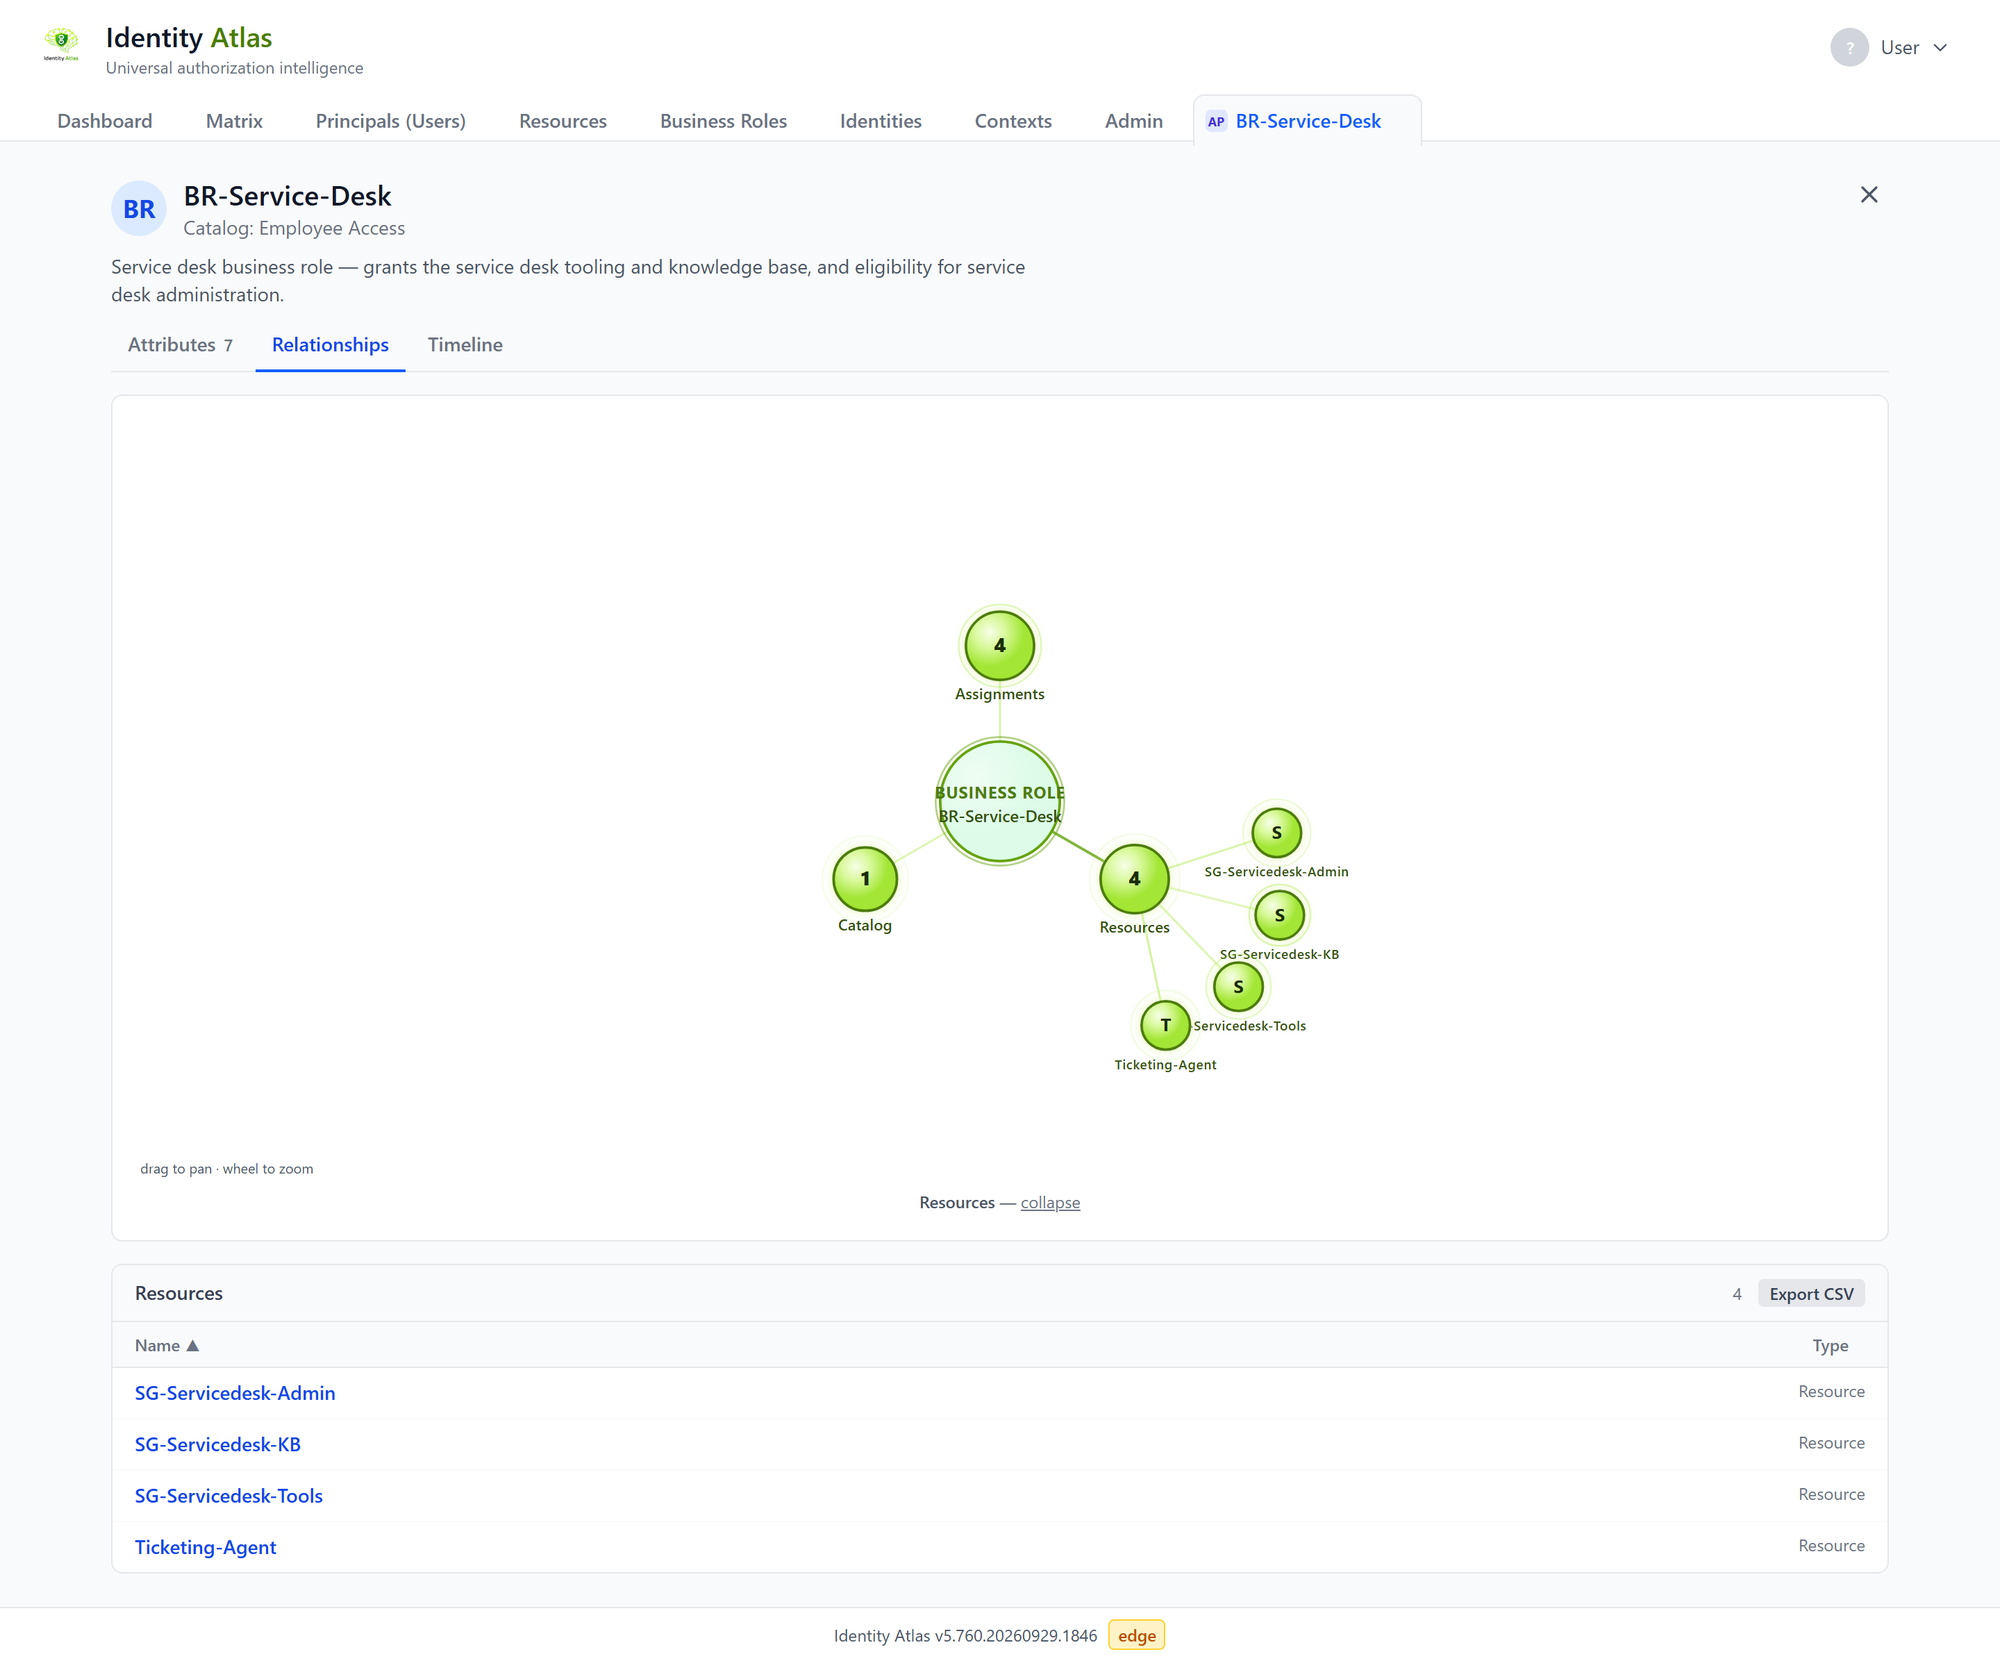Image resolution: width=2000 pixels, height=1661 pixels.
Task: Click the Identity Atlas logo icon
Action: click(61, 44)
